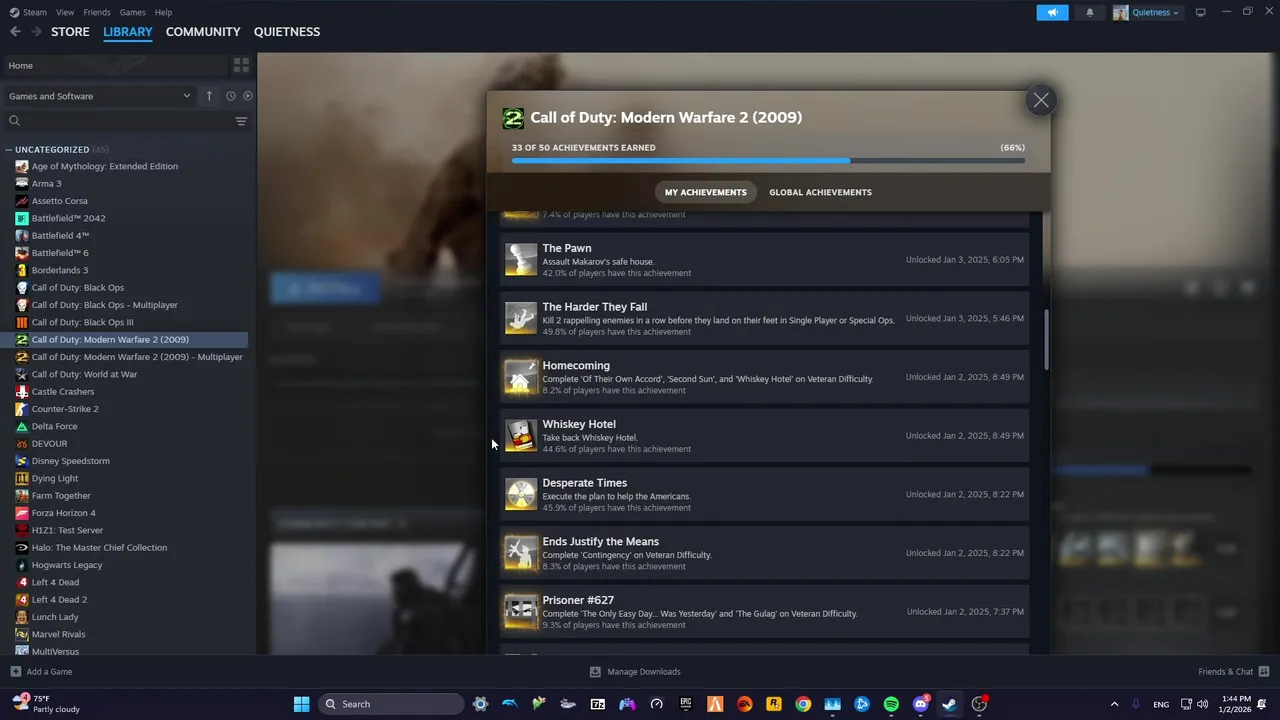Click the back navigation arrow
The image size is (1280, 720).
tap(15, 32)
